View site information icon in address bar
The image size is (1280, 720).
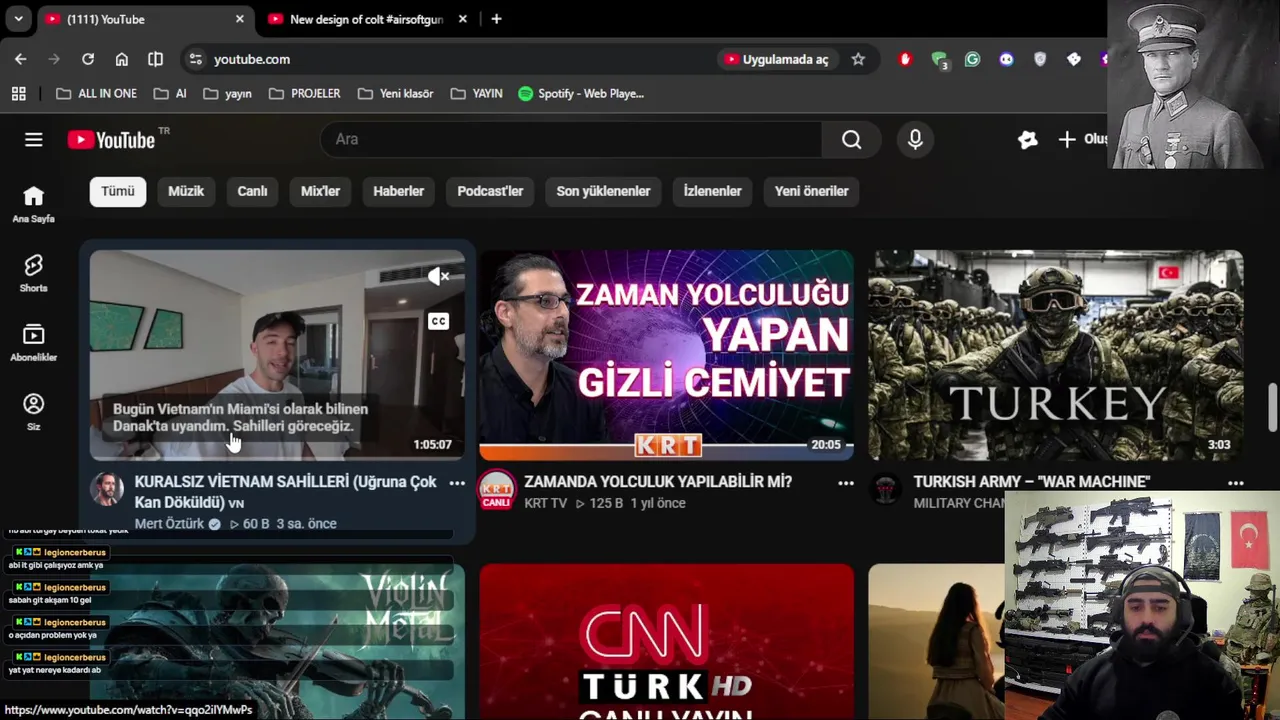(195, 59)
